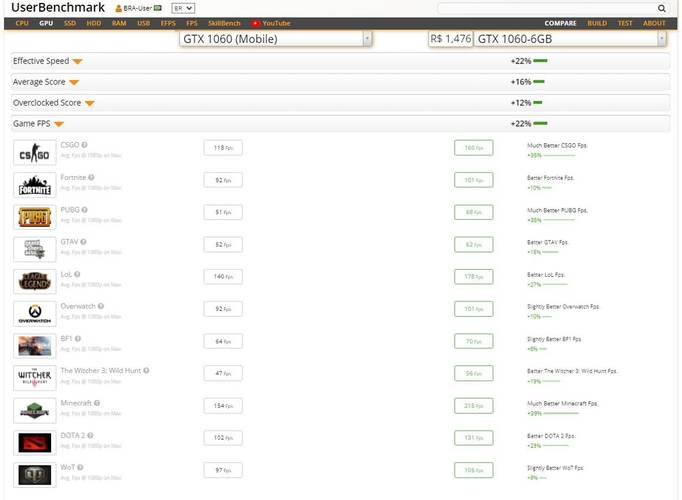The width and height of the screenshot is (682, 500).
Task: Click the Average Score +16% bar
Action: click(x=539, y=82)
